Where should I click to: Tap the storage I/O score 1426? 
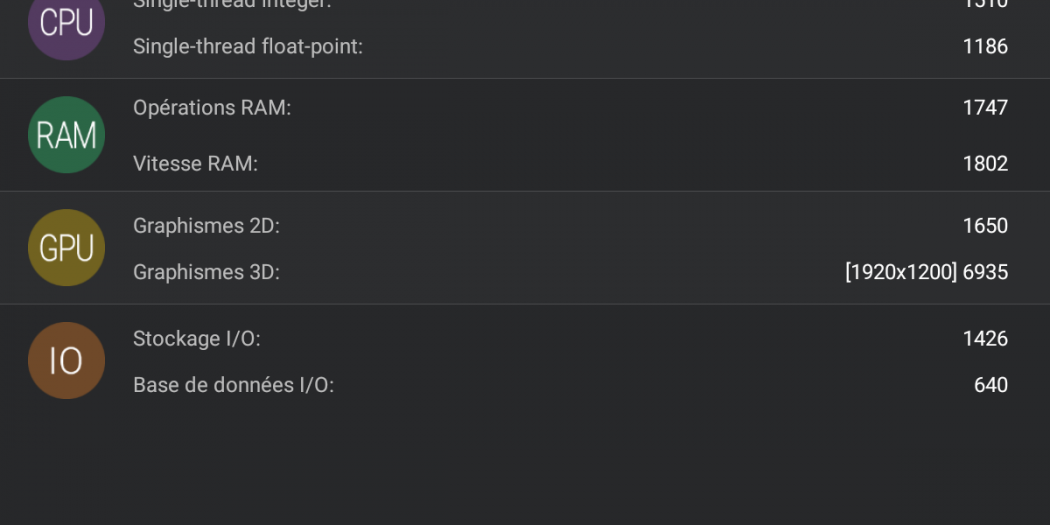(x=985, y=339)
